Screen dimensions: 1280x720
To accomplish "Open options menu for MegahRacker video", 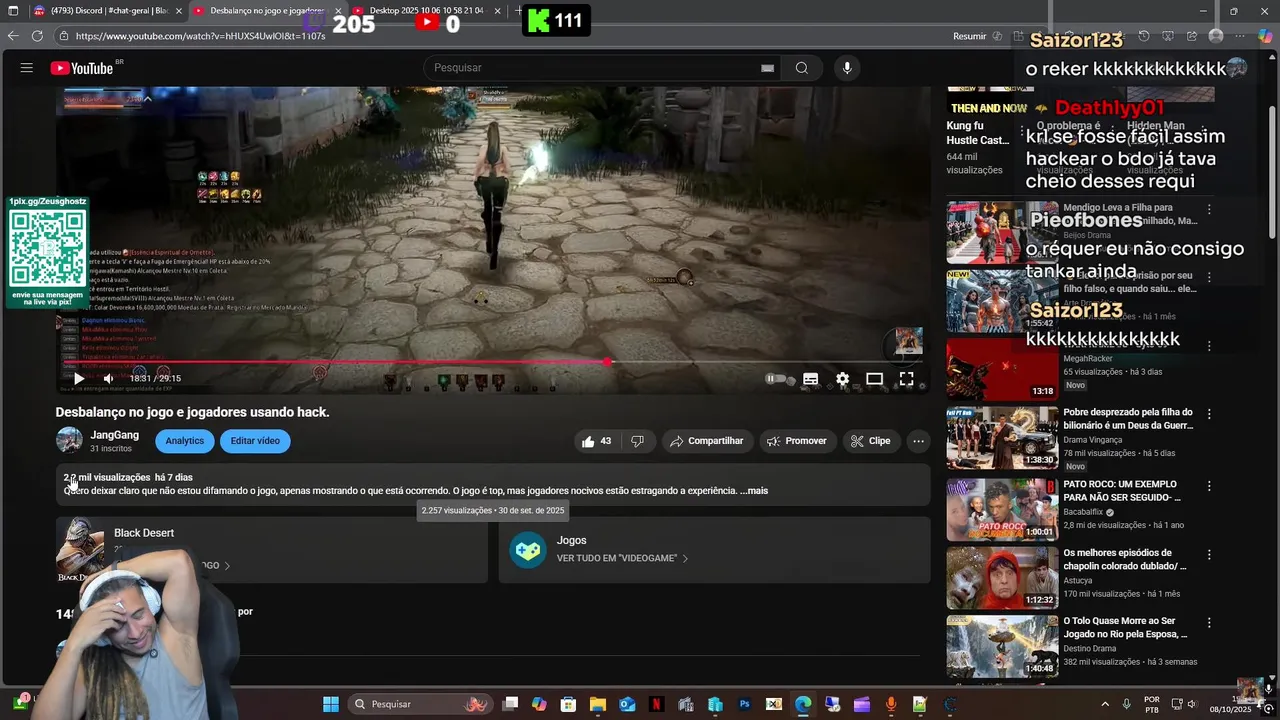I will click(x=1209, y=346).
